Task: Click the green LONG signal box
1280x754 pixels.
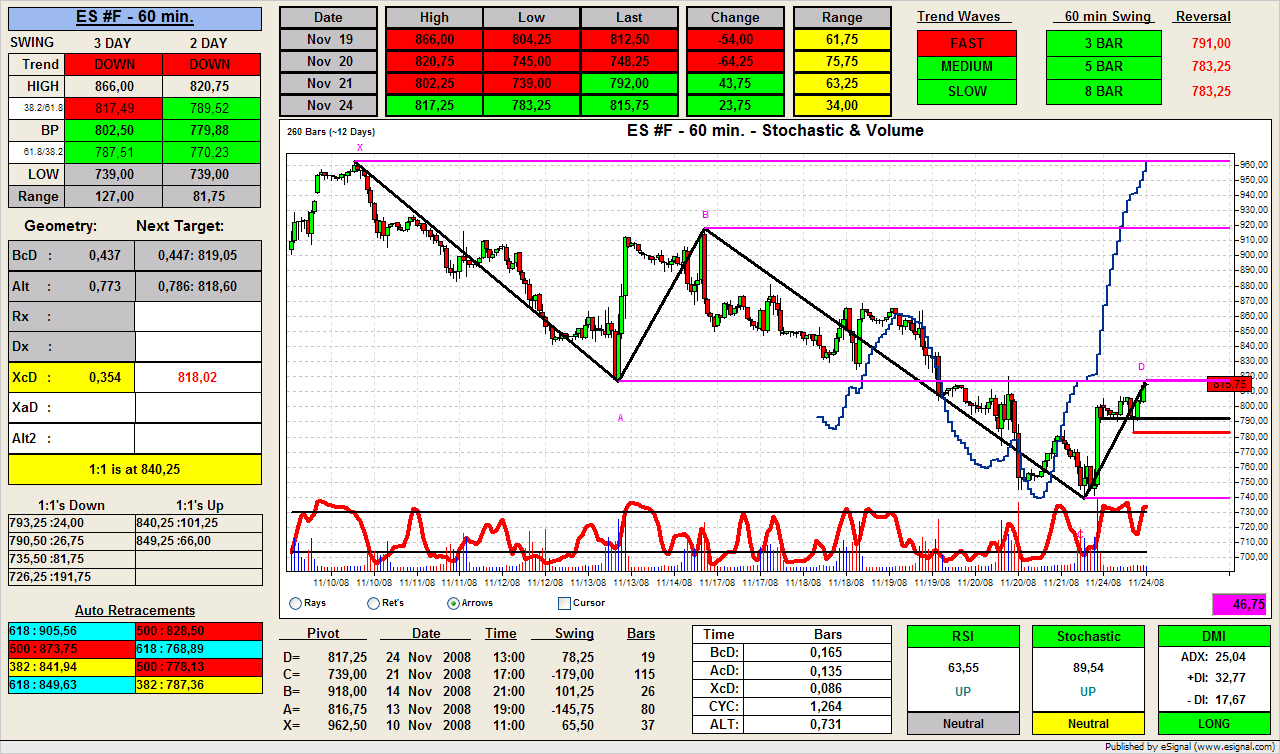Action: click(1214, 723)
